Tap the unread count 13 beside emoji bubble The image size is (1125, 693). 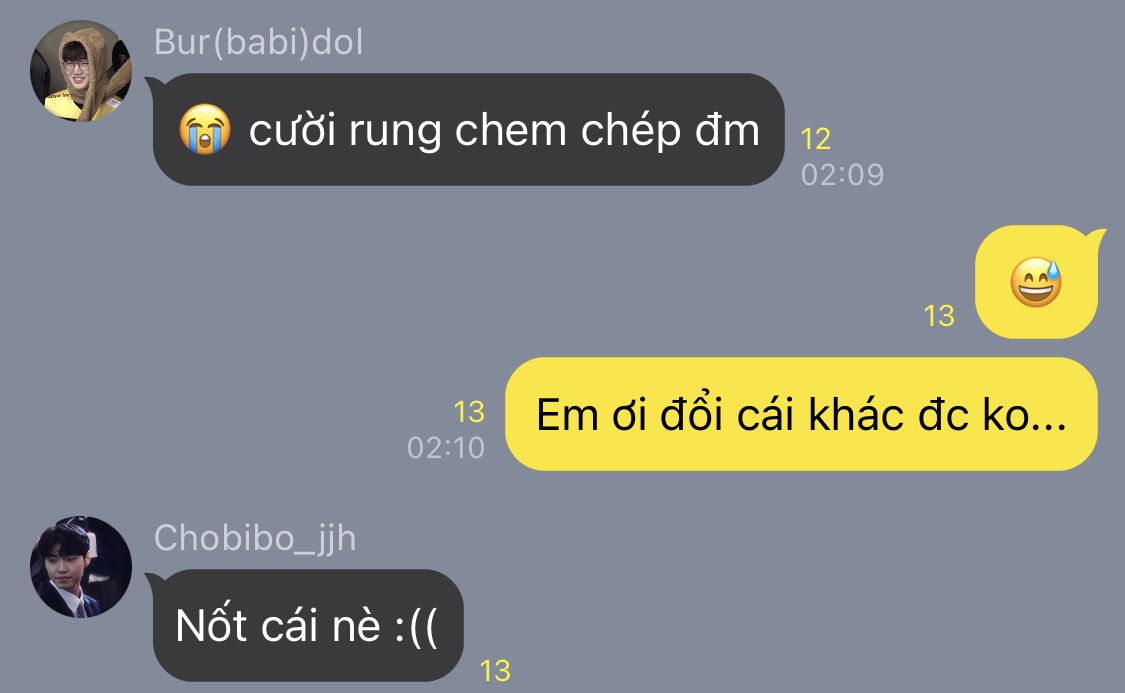click(x=938, y=316)
